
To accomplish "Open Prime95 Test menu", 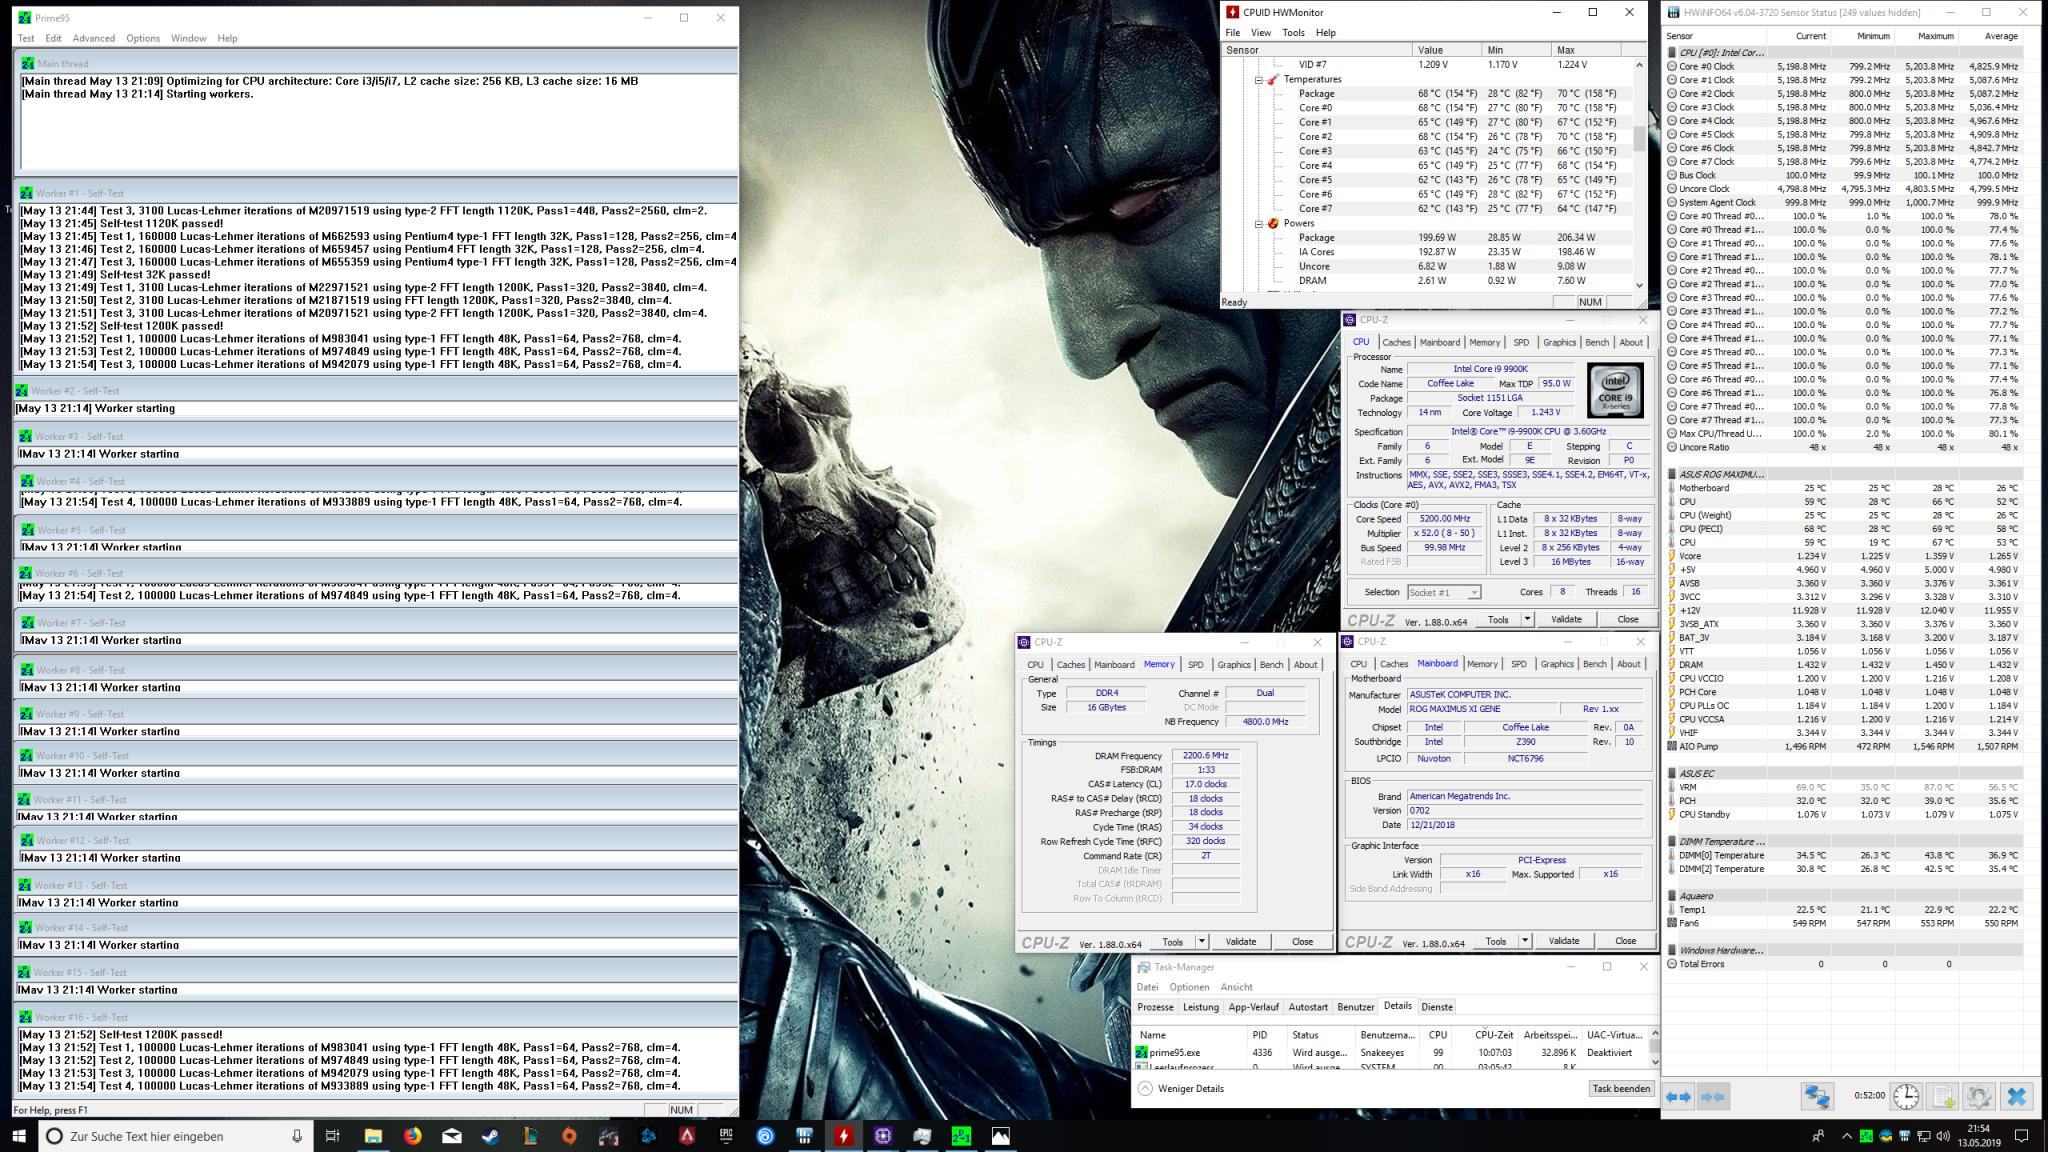I will click(x=26, y=38).
